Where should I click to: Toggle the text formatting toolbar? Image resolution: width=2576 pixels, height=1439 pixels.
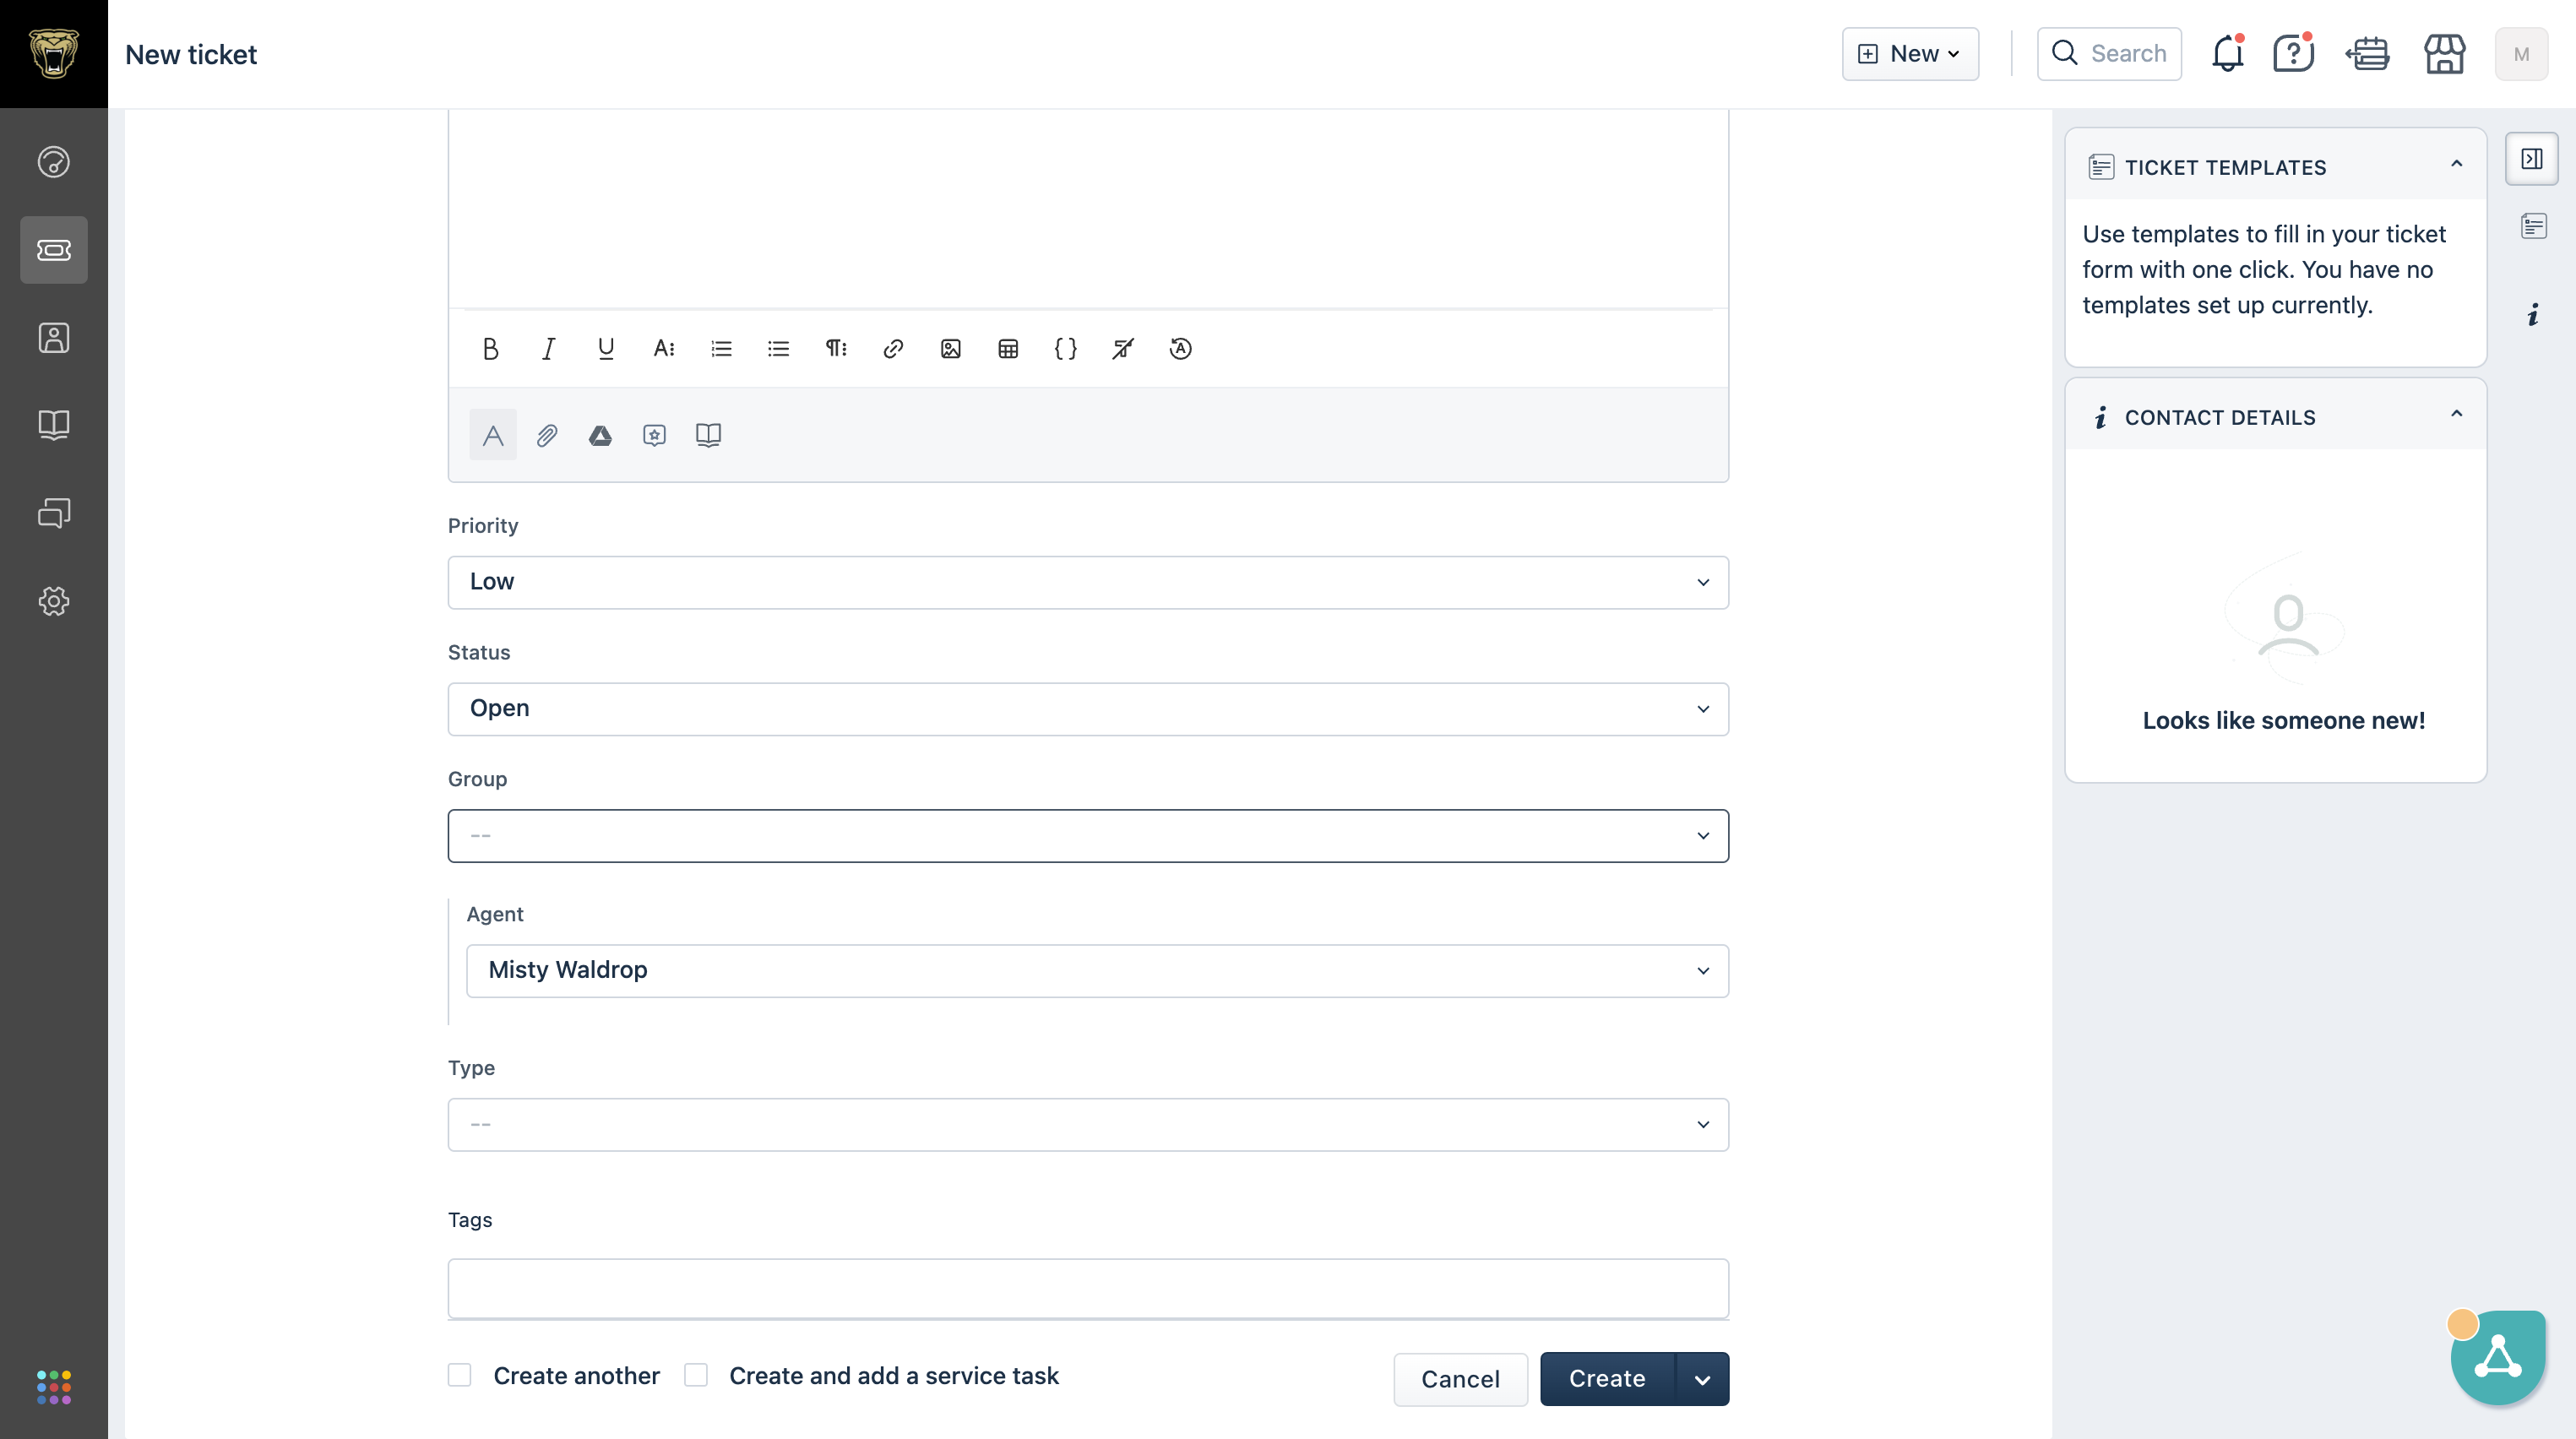(493, 435)
